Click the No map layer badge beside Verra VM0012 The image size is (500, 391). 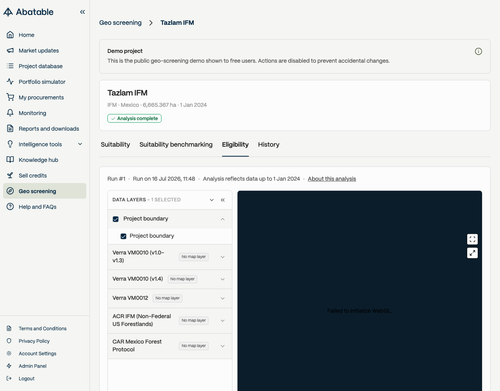(168, 298)
